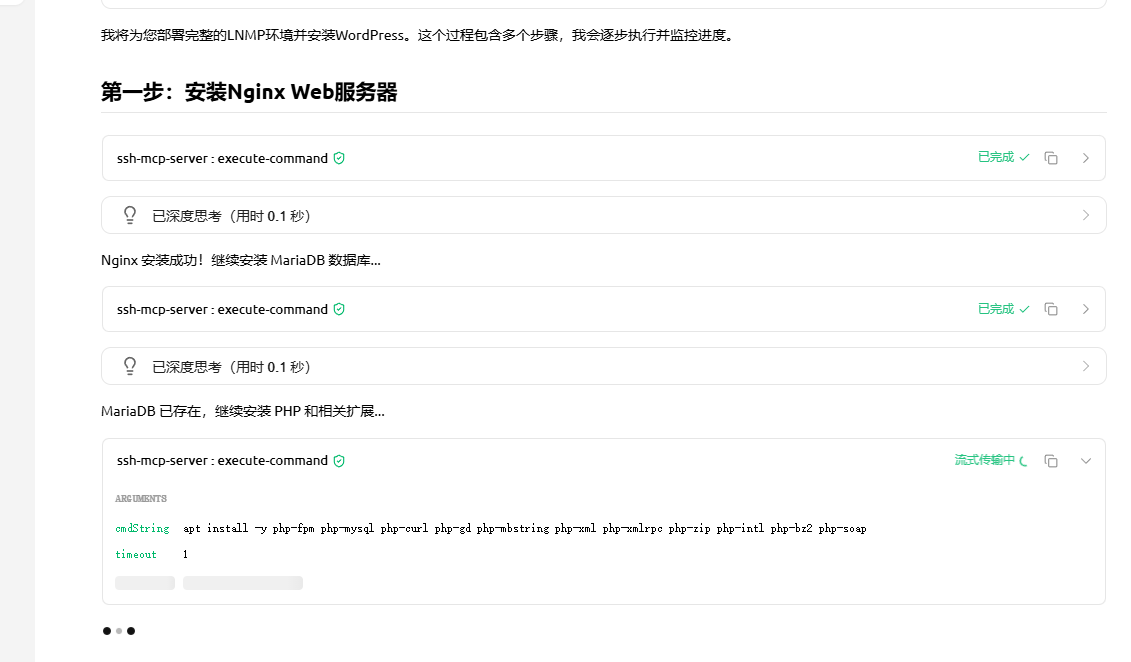1131x662 pixels.
Task: Expand the second execute-command block after Nginx message
Action: pos(1086,309)
